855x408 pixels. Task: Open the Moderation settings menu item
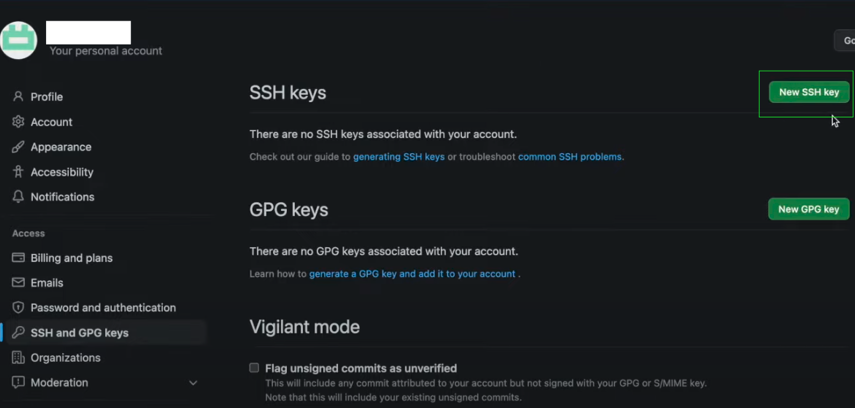(59, 383)
